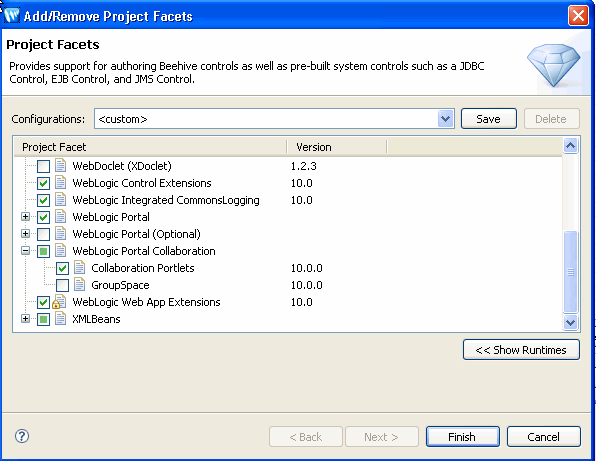Check the WebLogic Portal (Optional) checkbox
This screenshot has height=461, width=596.
43,234
